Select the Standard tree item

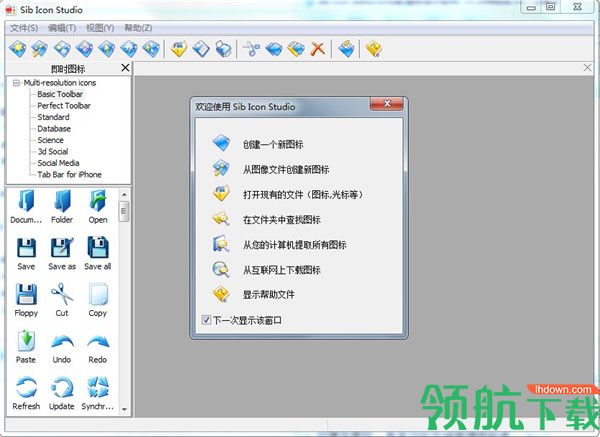click(53, 117)
